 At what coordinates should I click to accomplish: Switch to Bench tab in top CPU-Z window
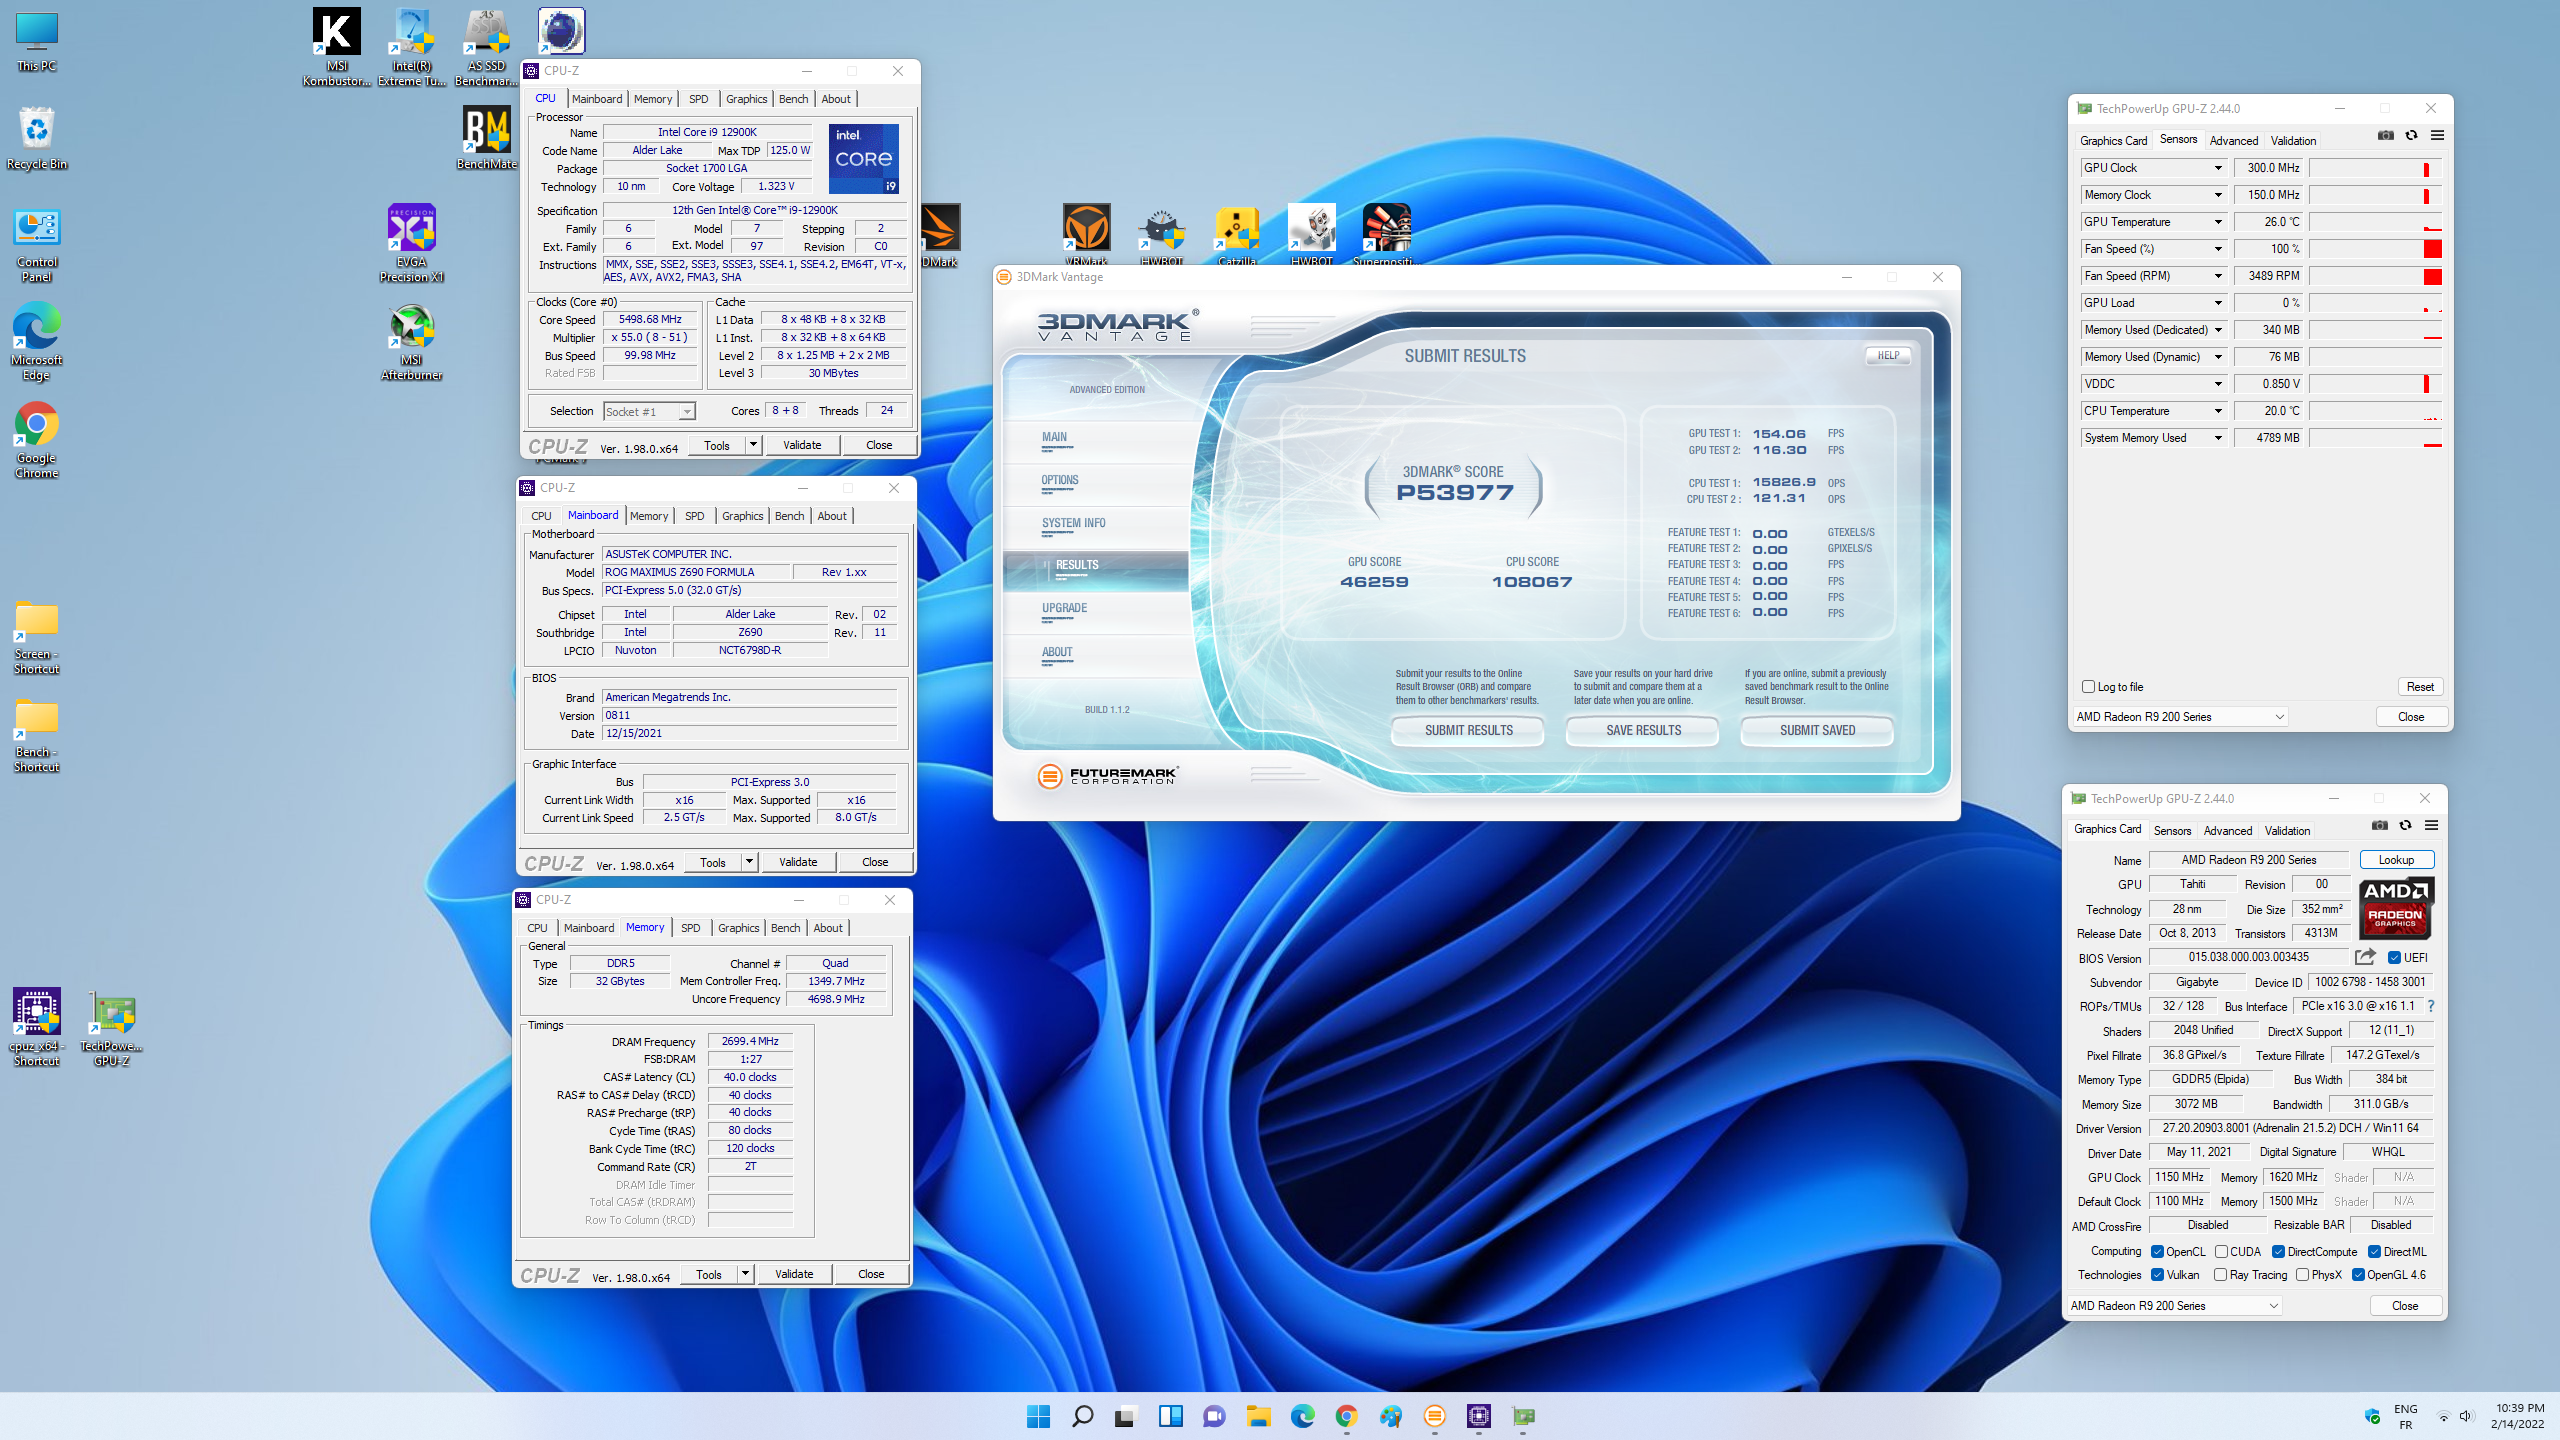tap(793, 99)
